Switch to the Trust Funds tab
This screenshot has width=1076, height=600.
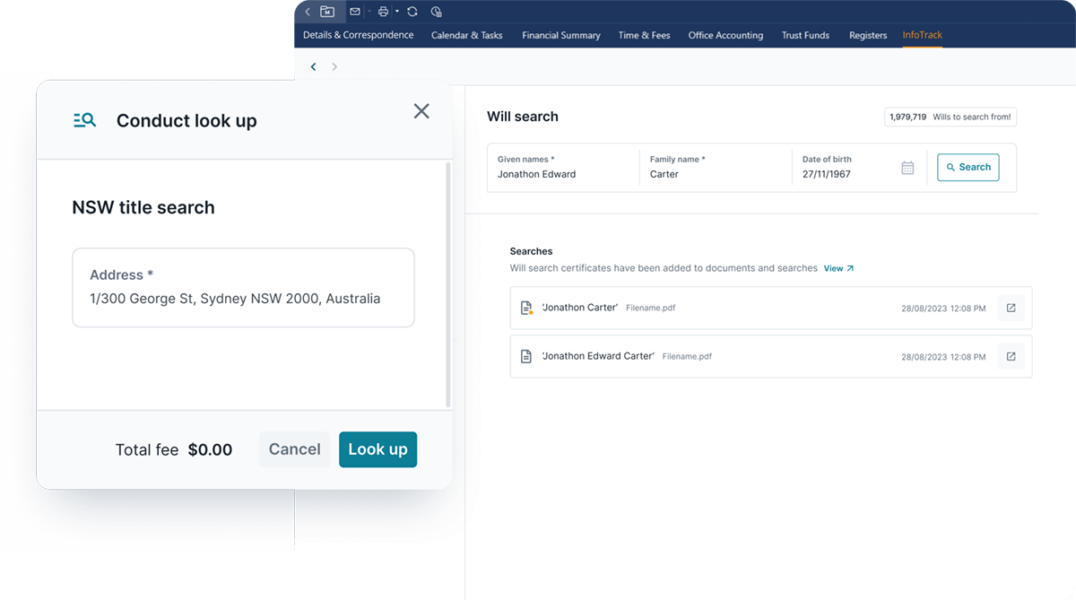[x=805, y=35]
